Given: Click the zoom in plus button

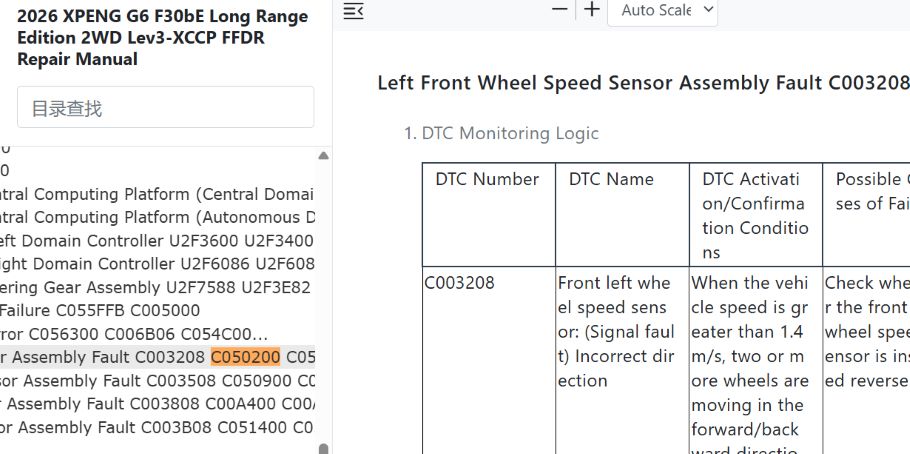Looking at the screenshot, I should [x=591, y=9].
